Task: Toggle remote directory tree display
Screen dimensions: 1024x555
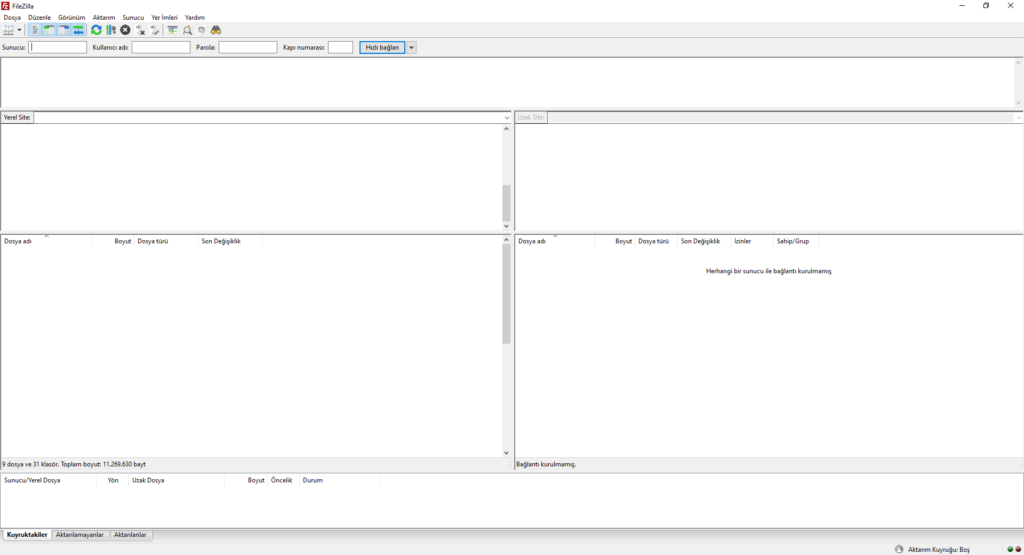Action: (63, 30)
